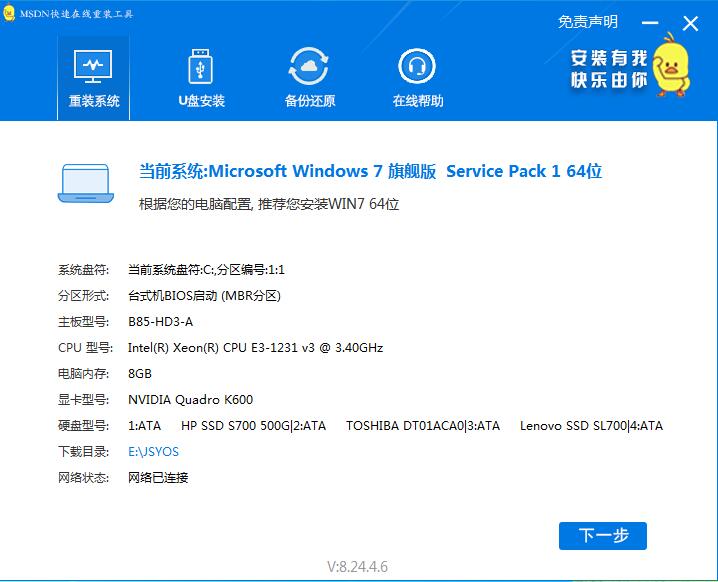The width and height of the screenshot is (718, 582).
Task: Click the Lenovo SSD SL700 disk entry
Action: (573, 426)
